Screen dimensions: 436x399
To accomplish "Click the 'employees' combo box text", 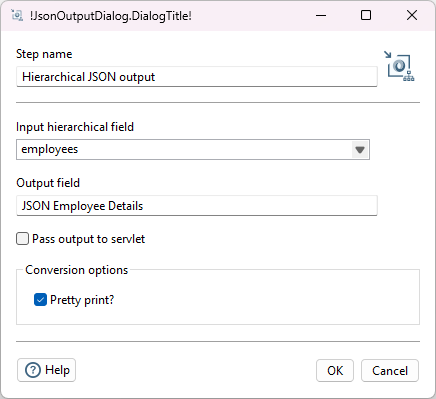I will point(50,149).
